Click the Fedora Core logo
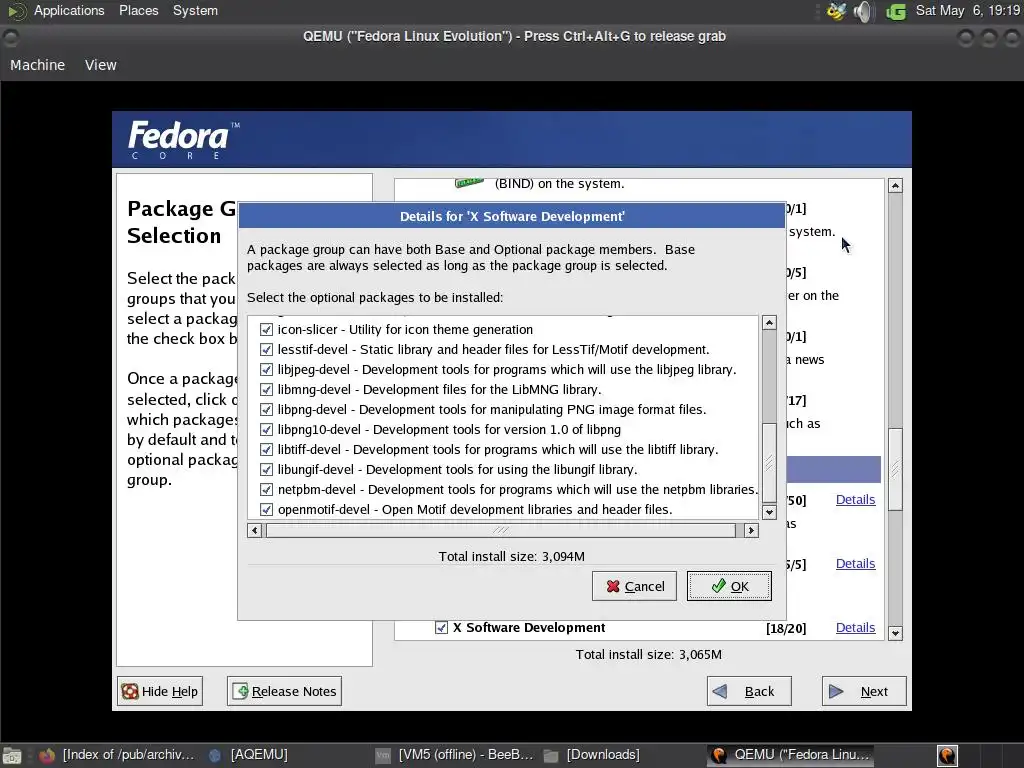The width and height of the screenshot is (1024, 768). [x=183, y=139]
